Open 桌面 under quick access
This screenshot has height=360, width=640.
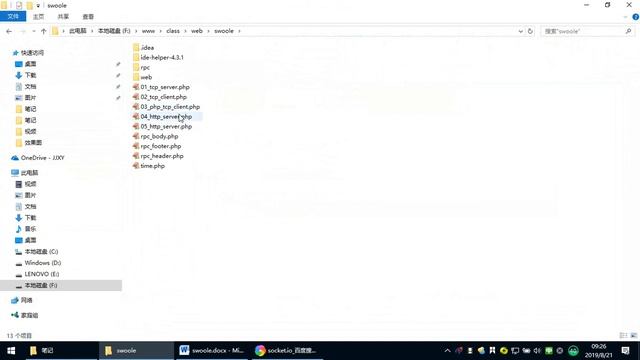click(x=26, y=64)
